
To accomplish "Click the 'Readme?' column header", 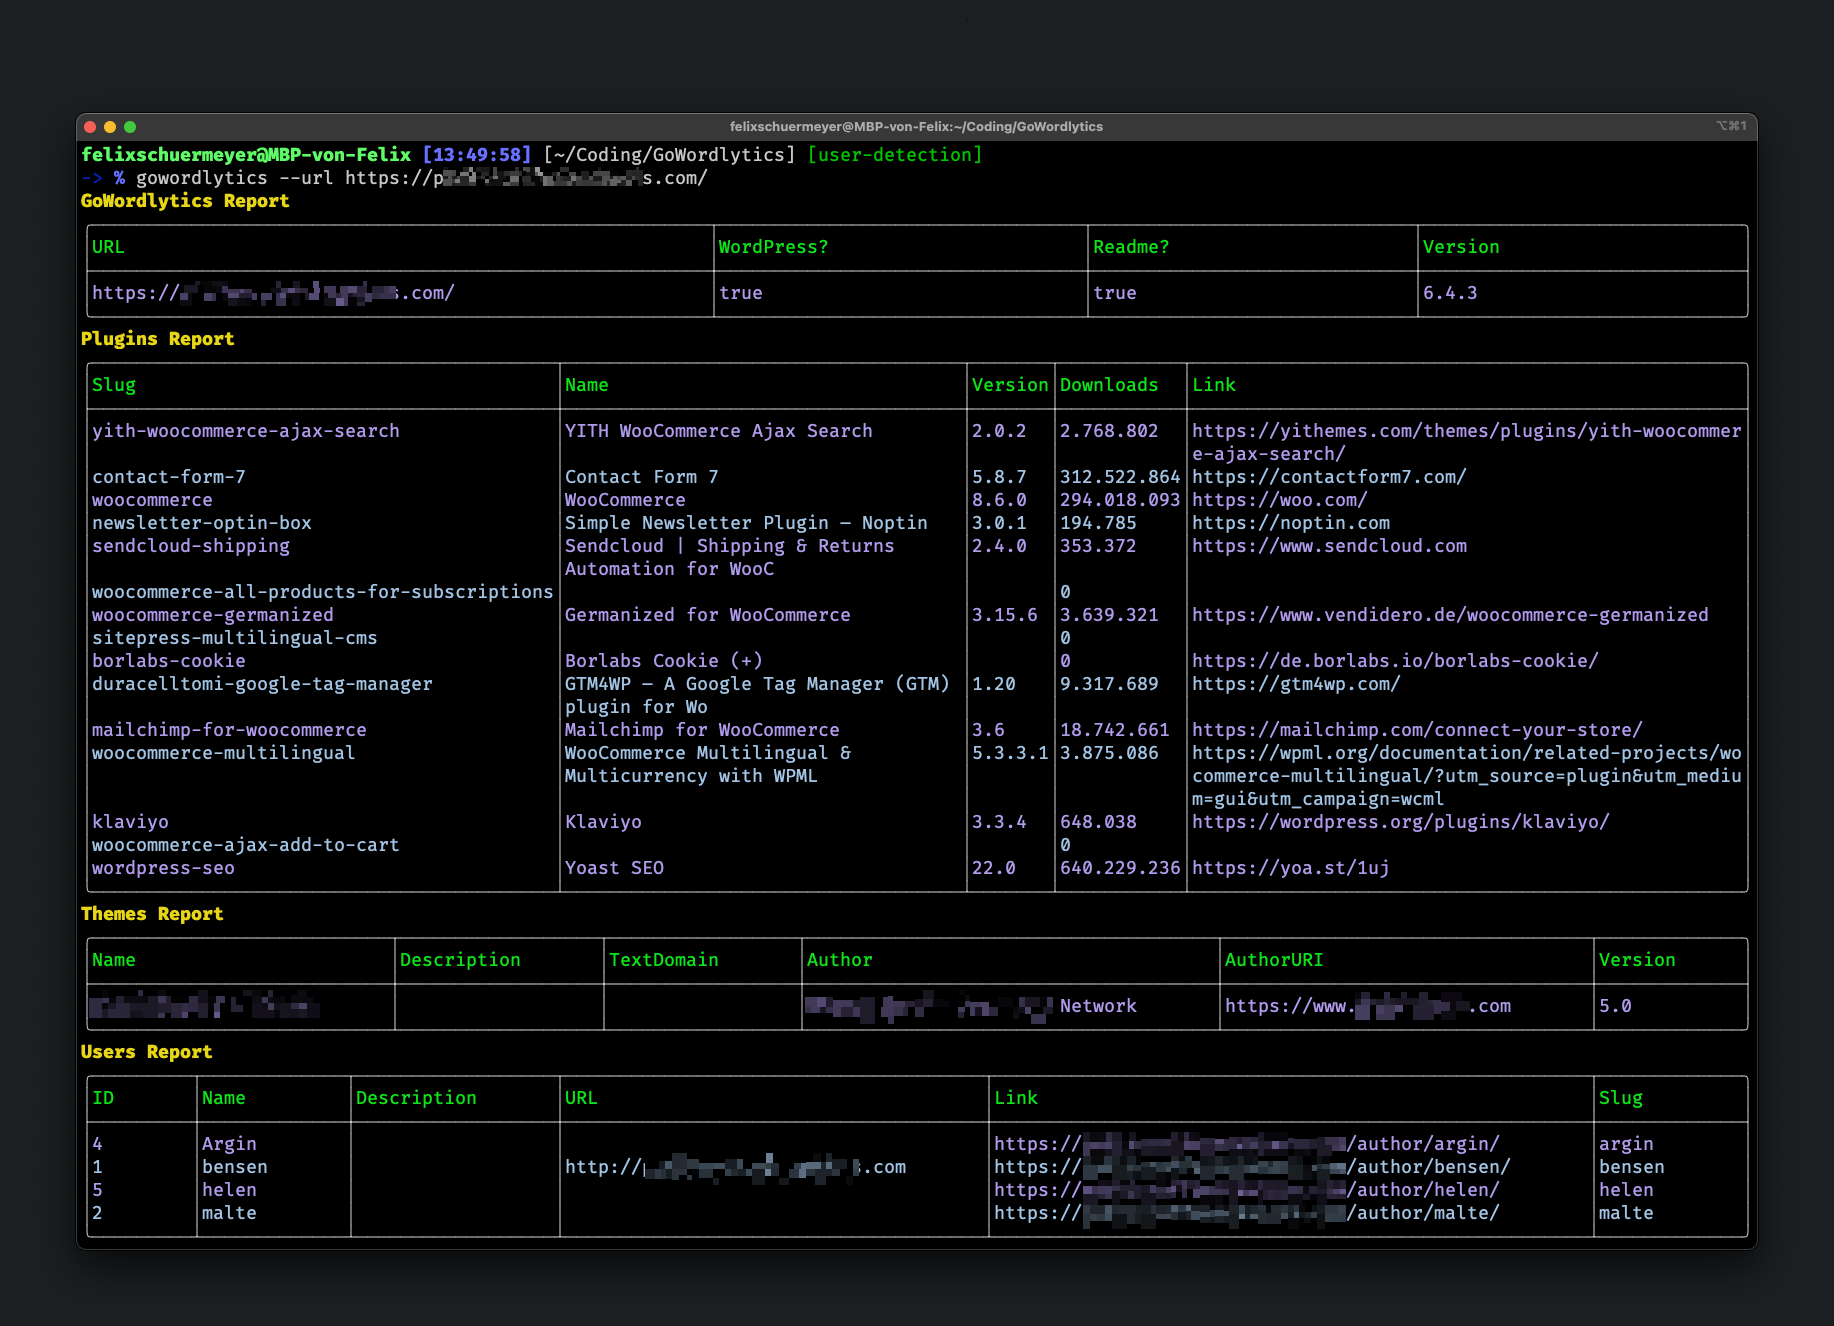I will [1131, 247].
